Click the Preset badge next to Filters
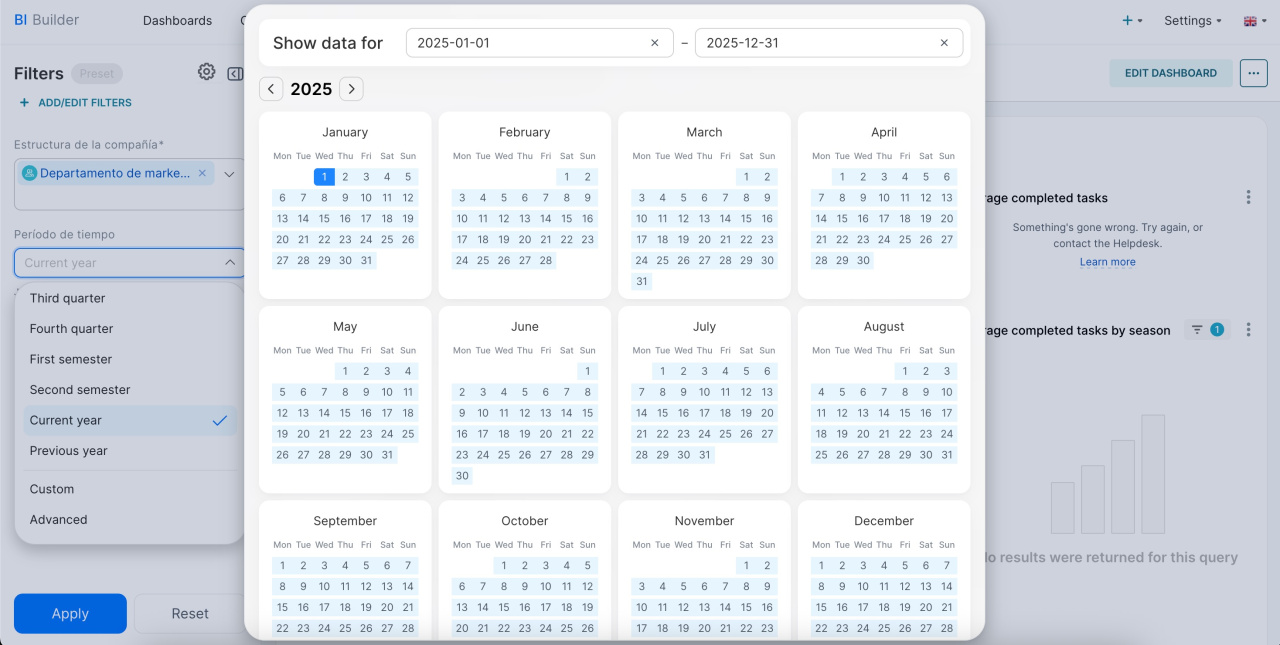The image size is (1280, 645). pos(97,73)
